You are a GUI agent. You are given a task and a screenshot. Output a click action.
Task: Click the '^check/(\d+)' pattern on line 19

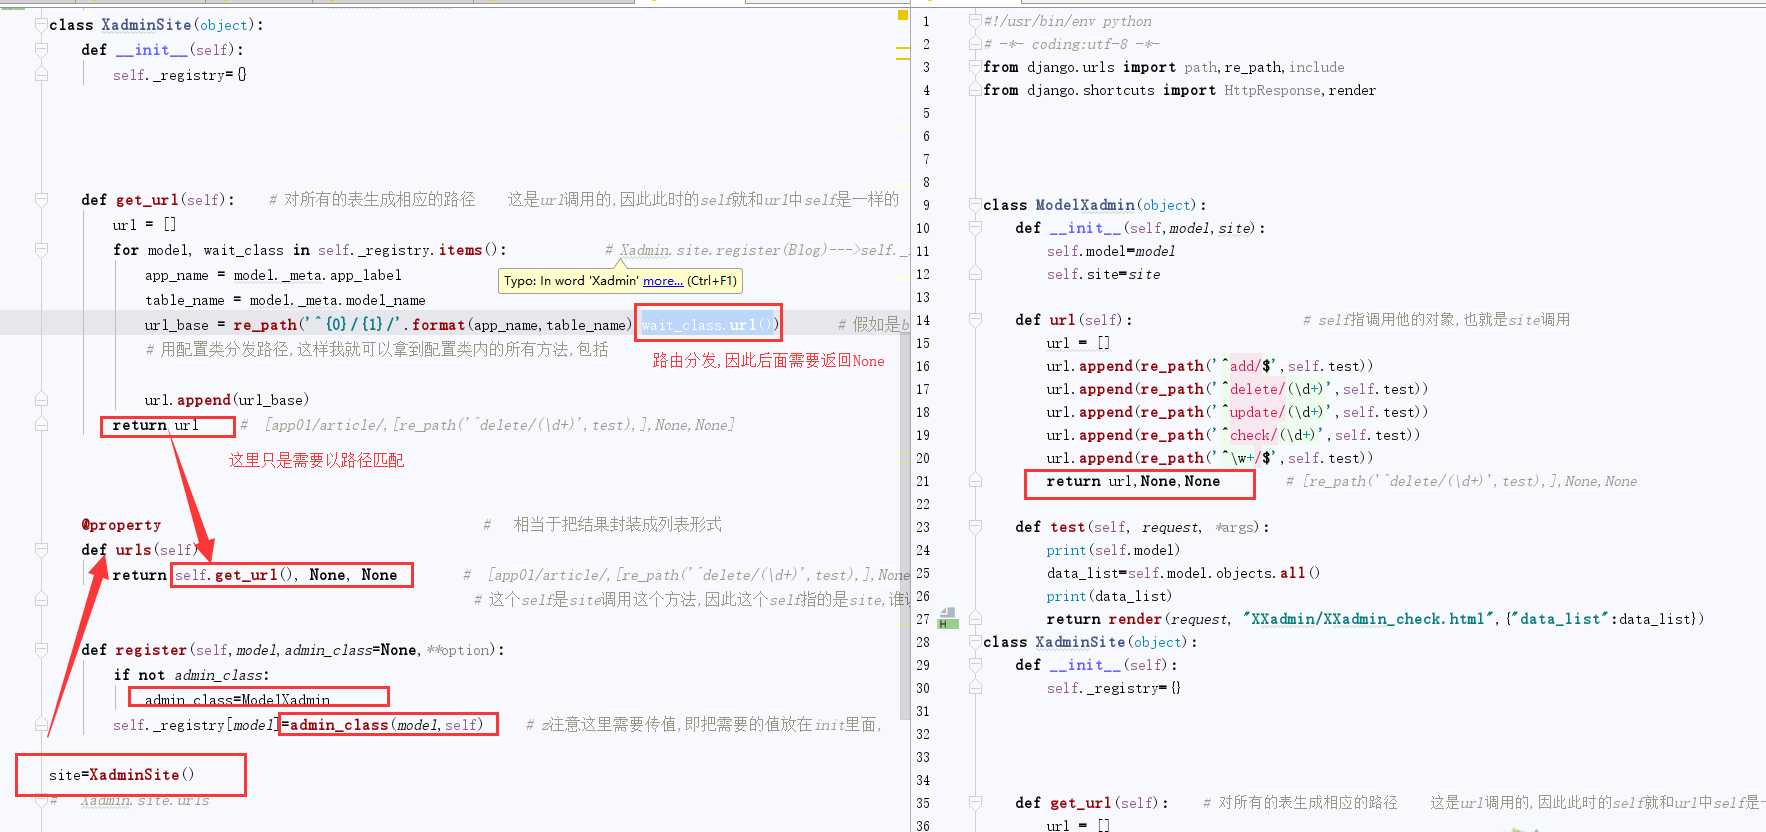point(1269,435)
